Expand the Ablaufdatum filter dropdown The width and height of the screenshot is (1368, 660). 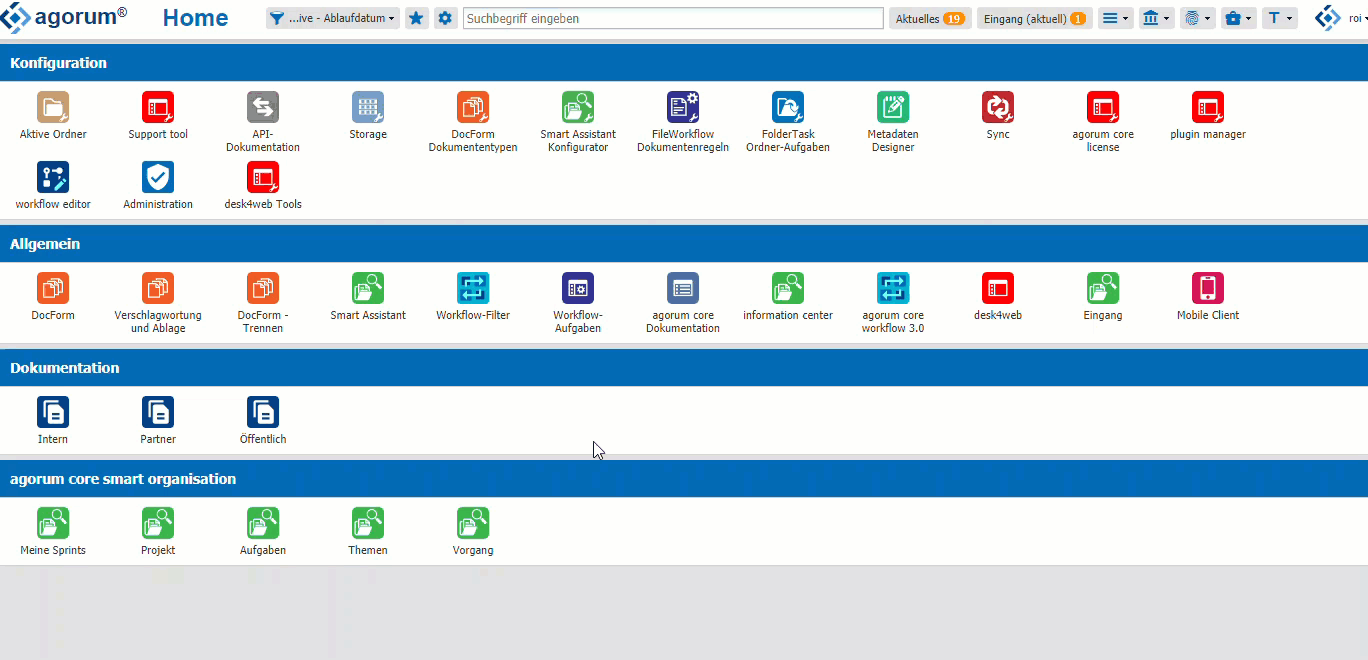pyautogui.click(x=333, y=18)
